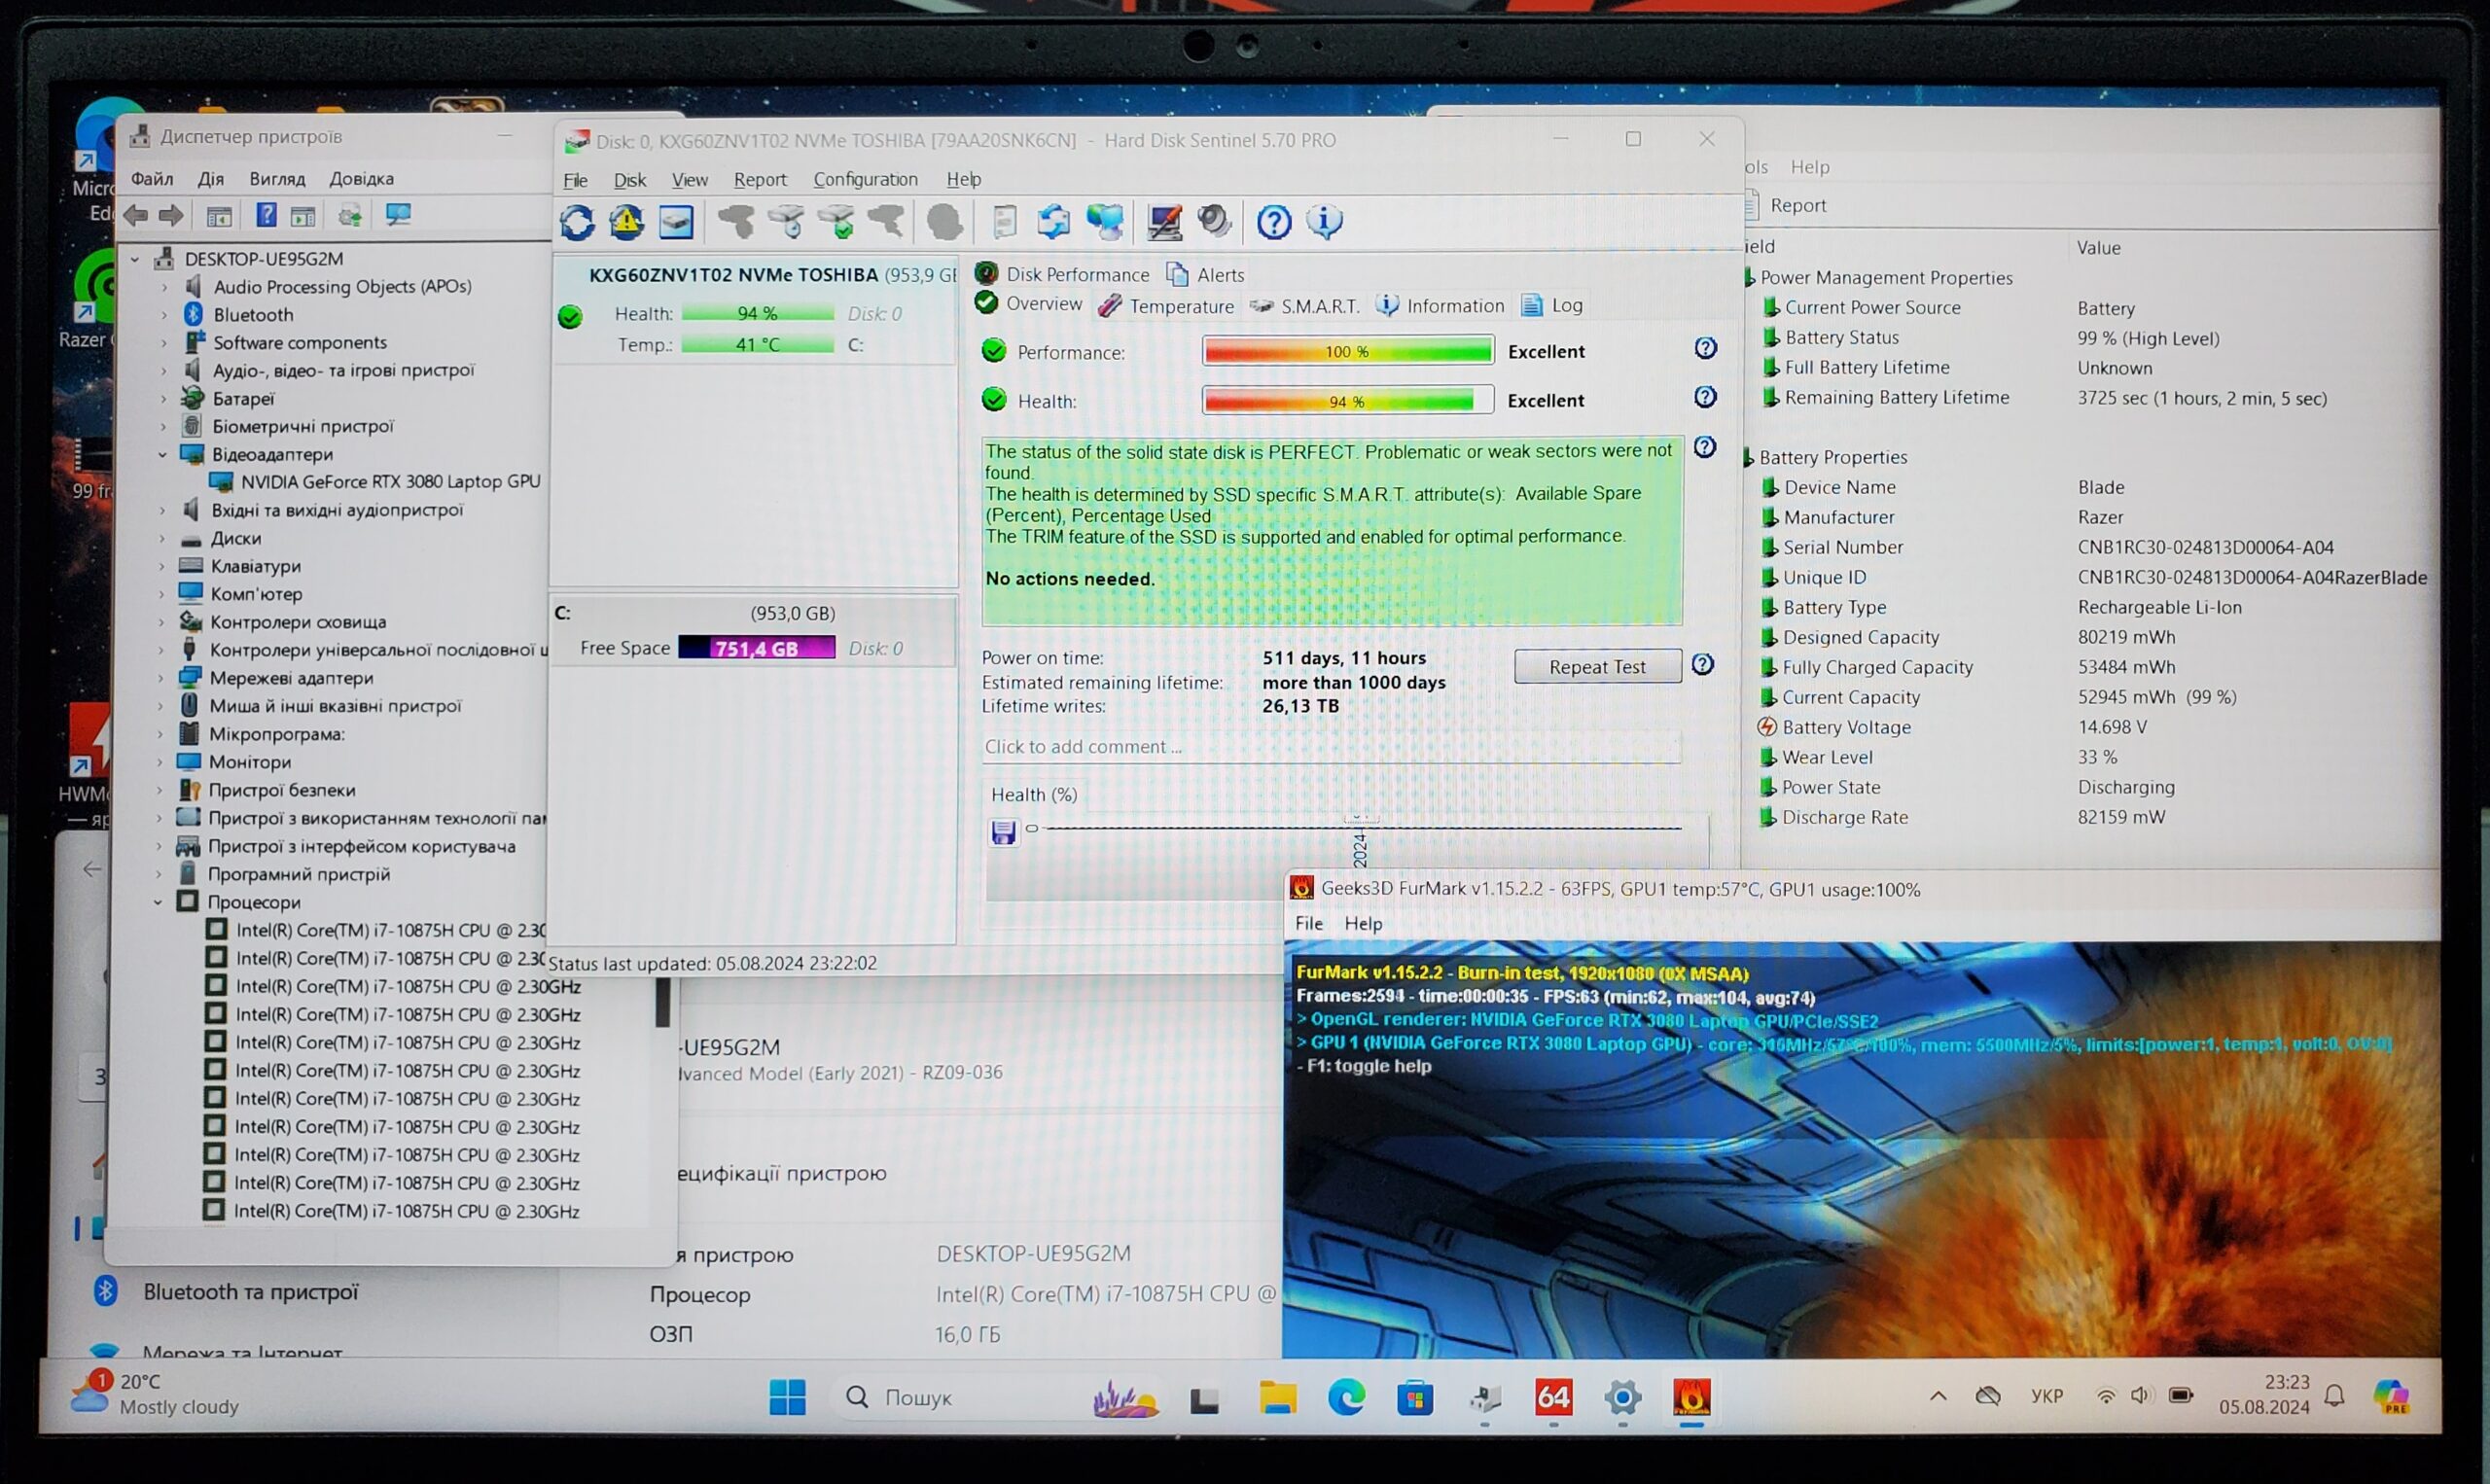Viewport: 2490px width, 1484px height.
Task: Collapse the Процесори tree node
Action: tap(158, 902)
